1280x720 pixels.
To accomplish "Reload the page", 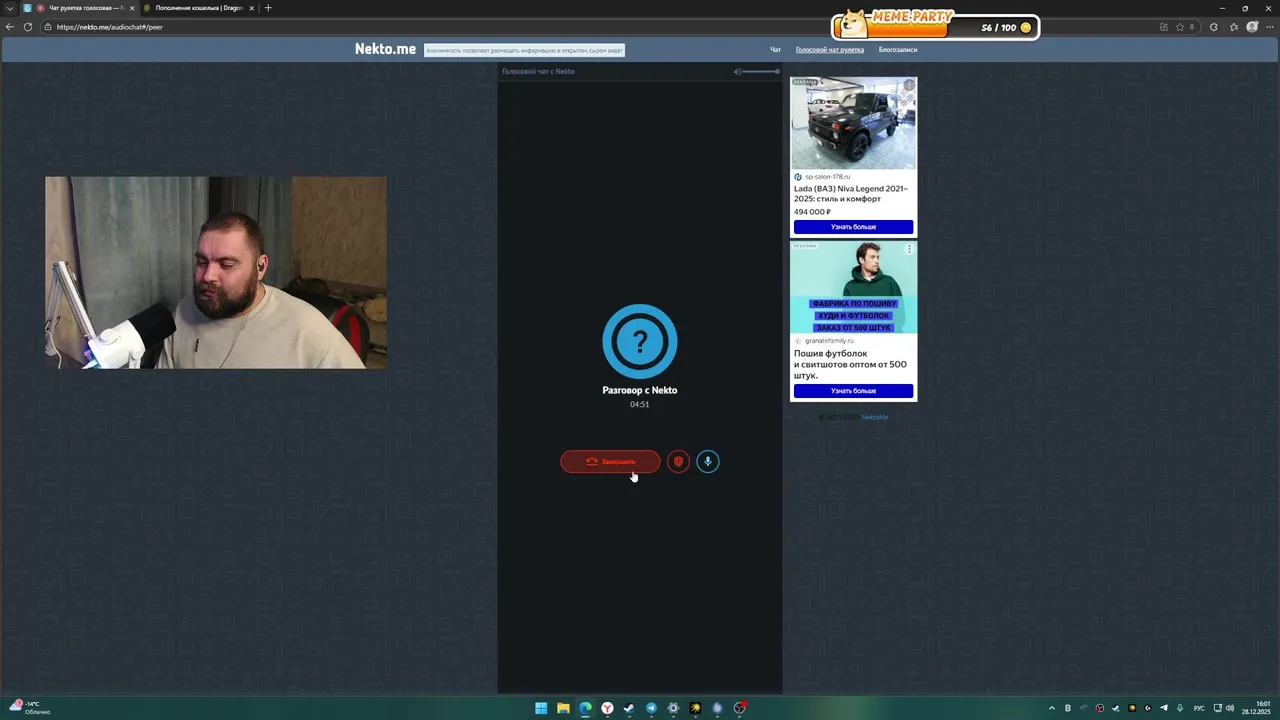I will coord(28,27).
